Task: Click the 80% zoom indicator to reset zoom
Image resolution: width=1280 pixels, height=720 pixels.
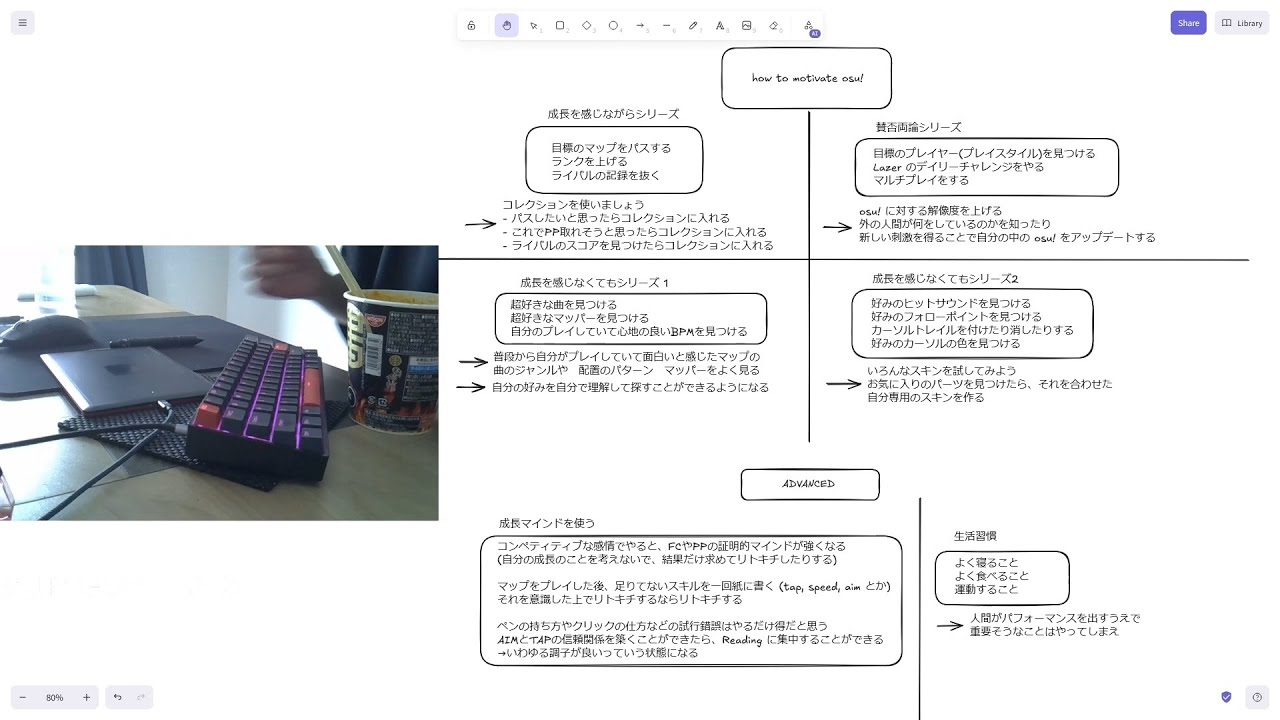Action: pyautogui.click(x=54, y=697)
